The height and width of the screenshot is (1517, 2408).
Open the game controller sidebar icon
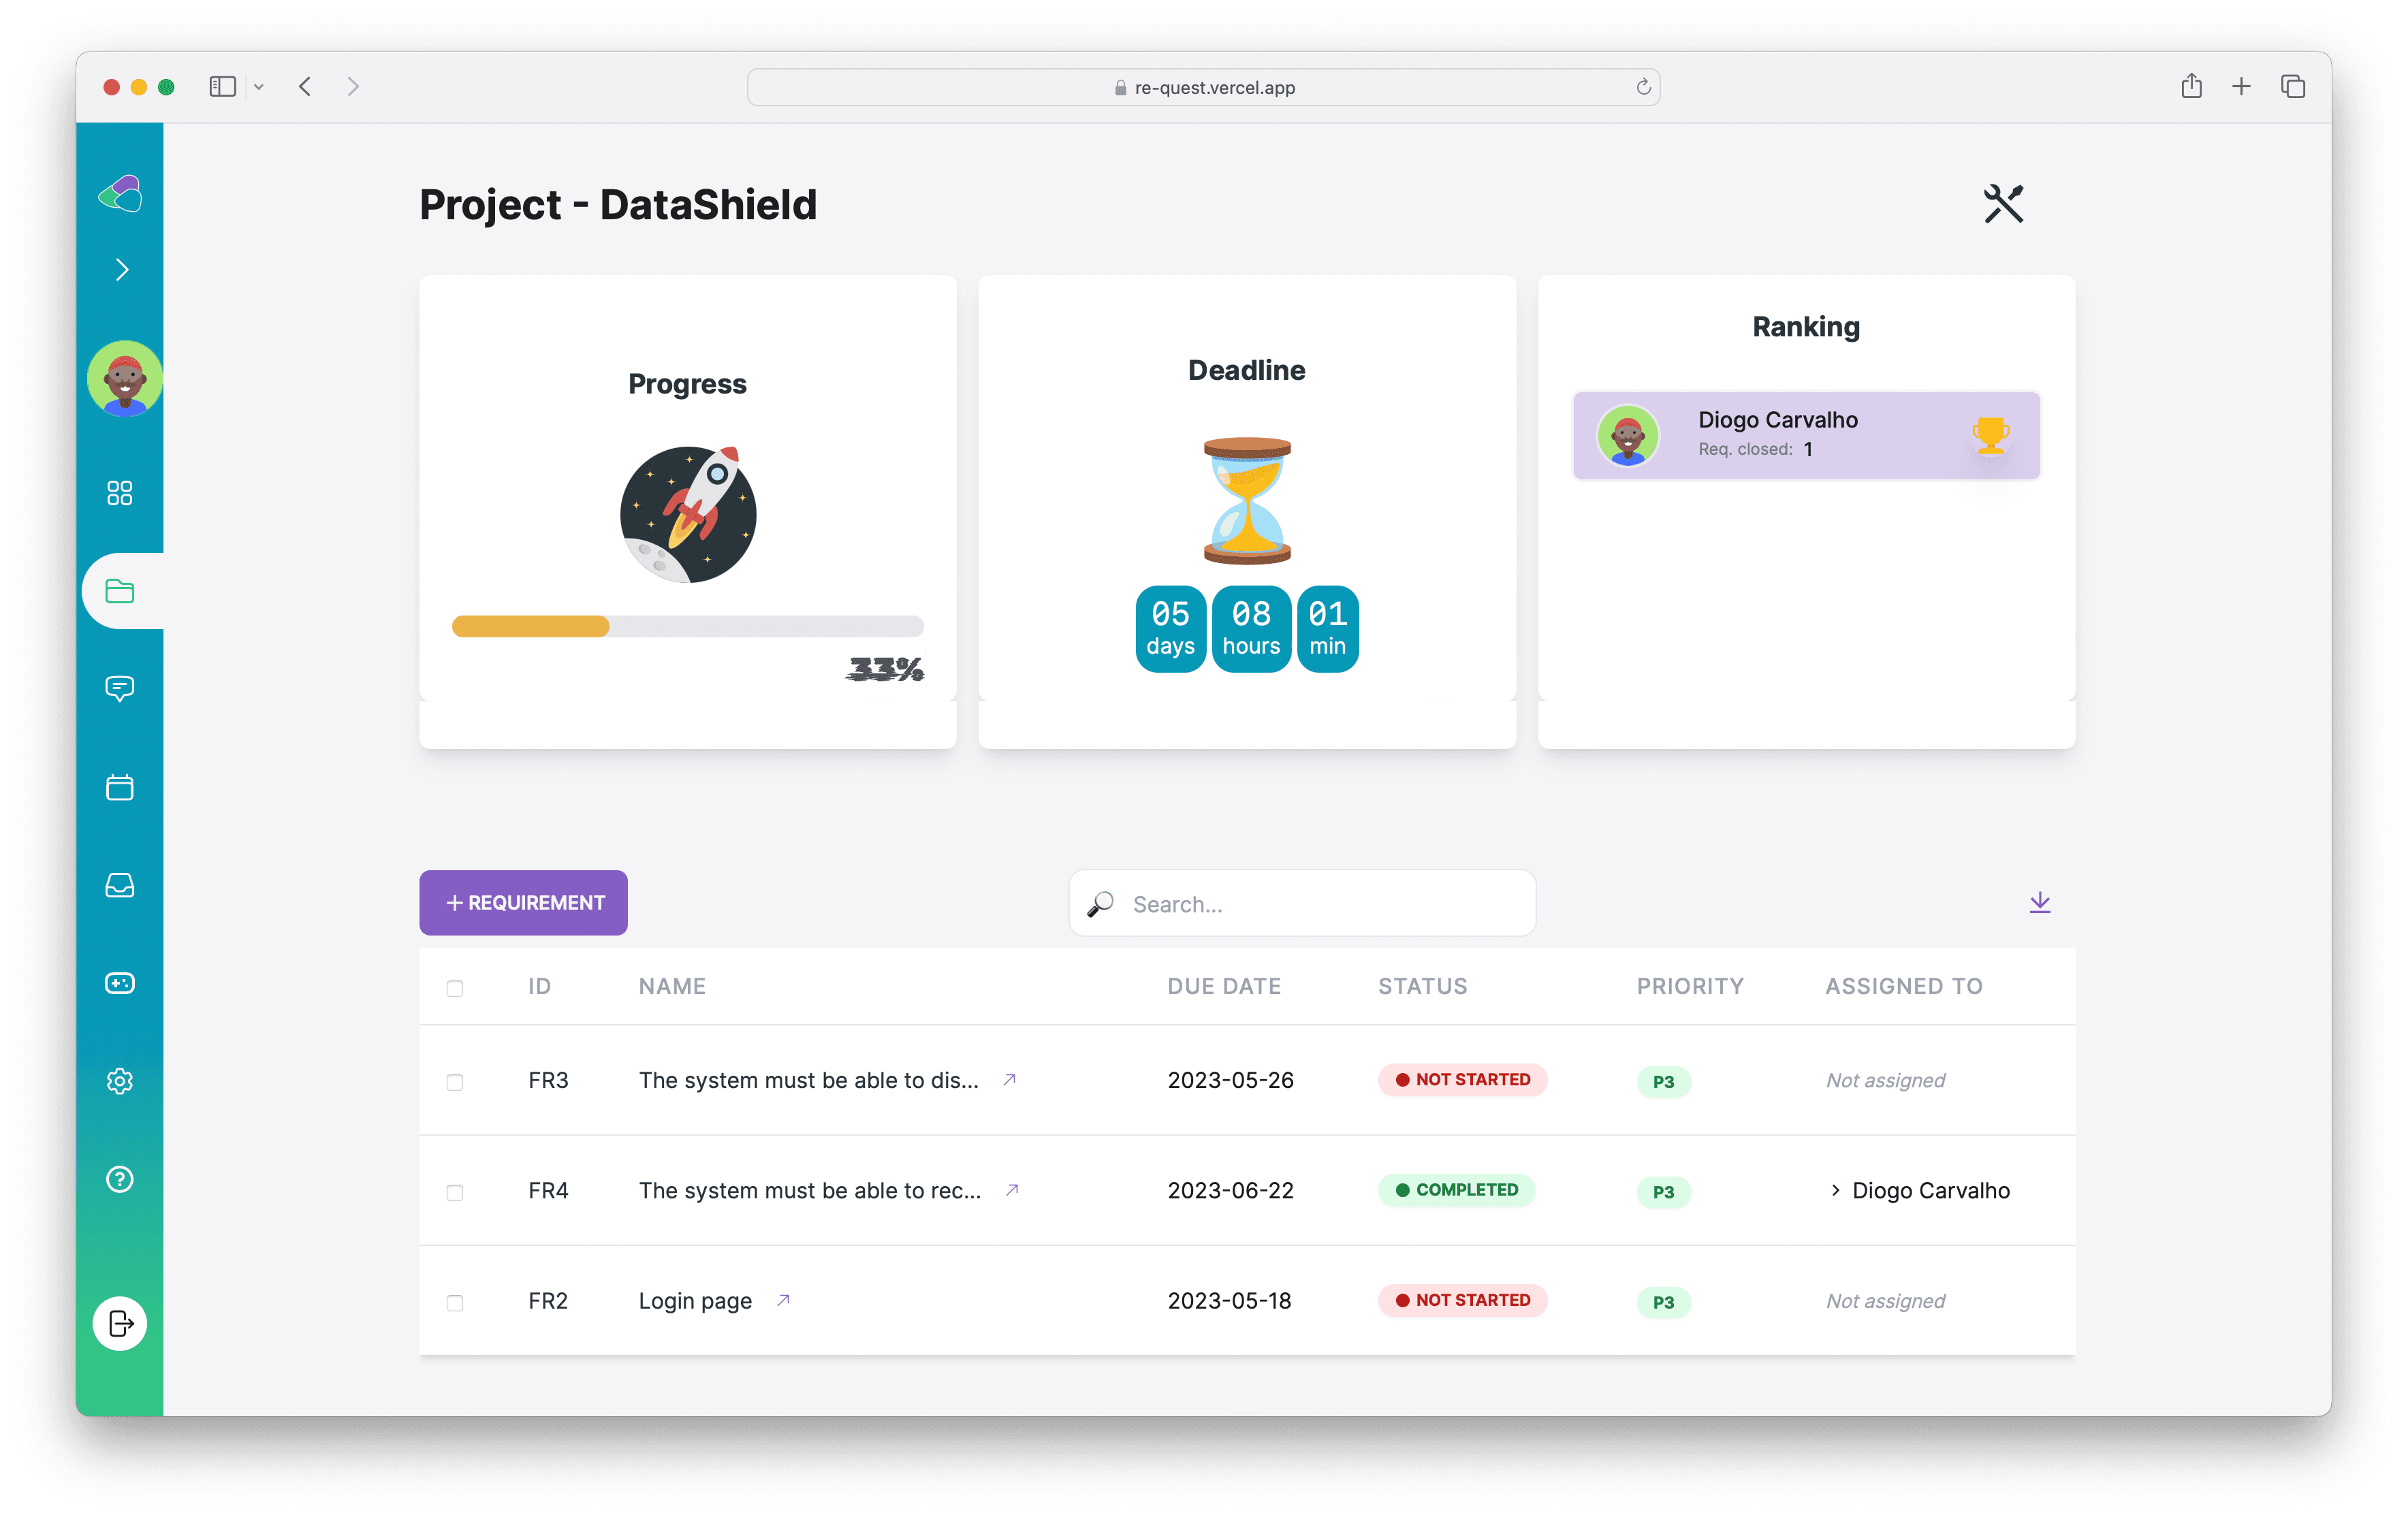120,983
